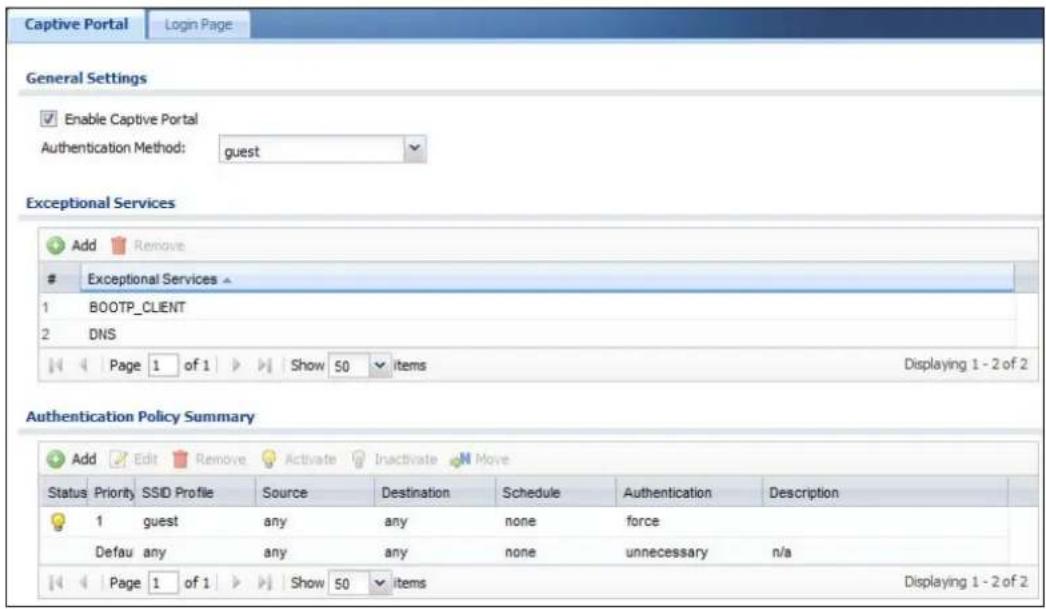Click the Exceptional Services page number field
This screenshot has height=609, width=1046.
pyautogui.click(x=163, y=366)
